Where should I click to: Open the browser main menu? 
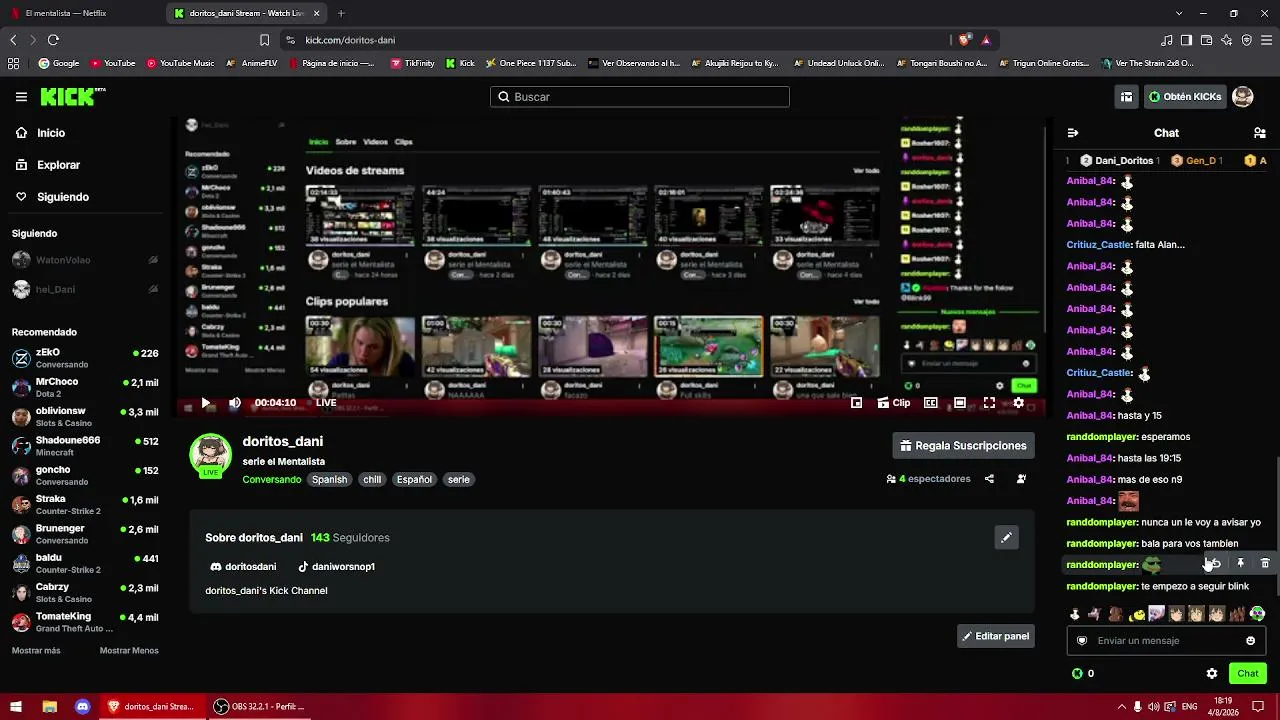(x=1265, y=40)
